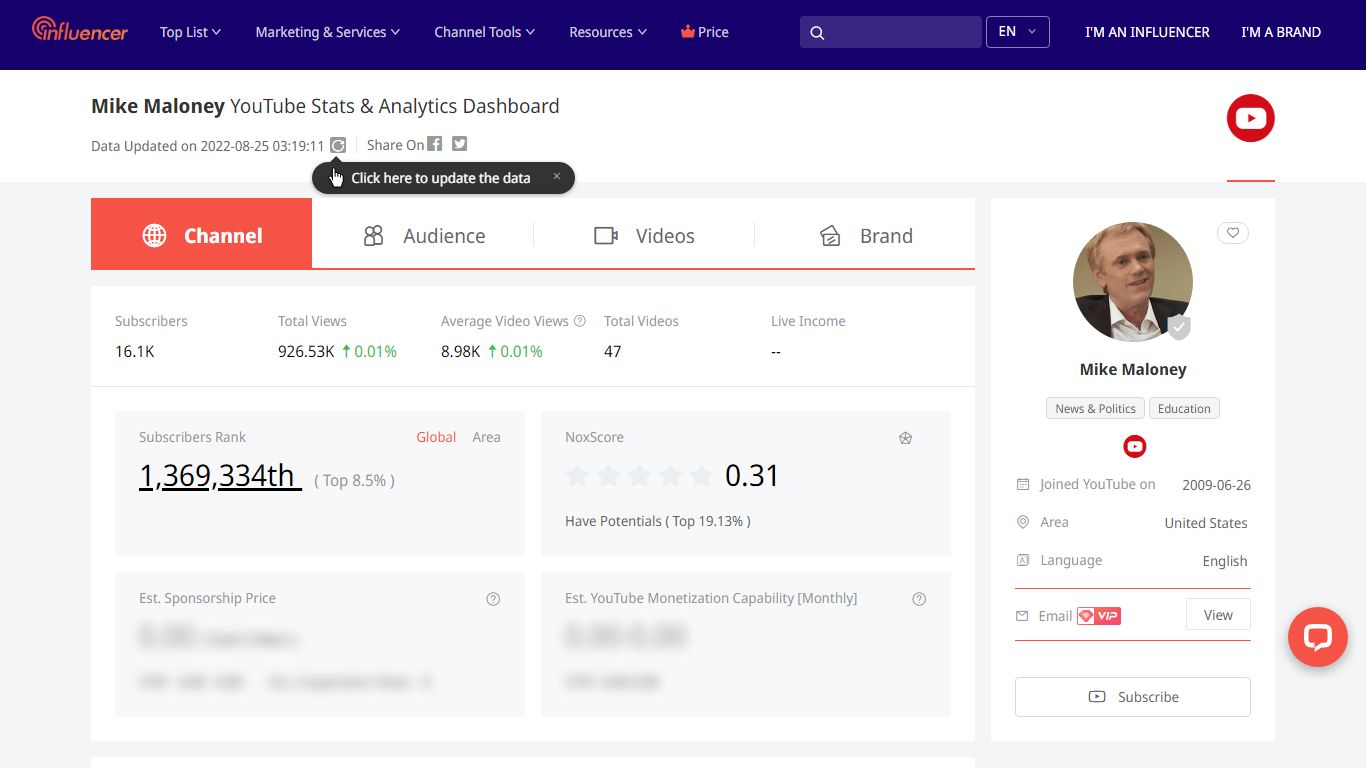Open the EN language selector
Image resolution: width=1366 pixels, height=768 pixels.
(x=1018, y=32)
